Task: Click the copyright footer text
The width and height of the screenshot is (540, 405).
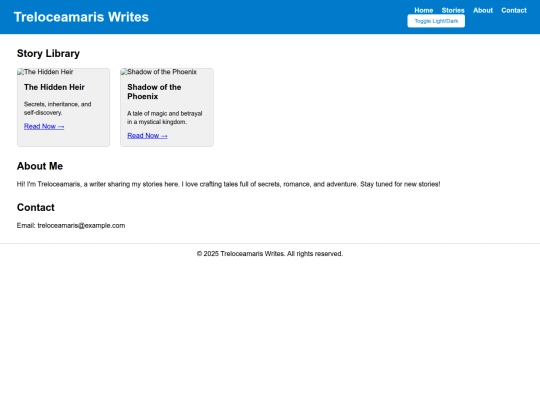Action: (x=270, y=254)
